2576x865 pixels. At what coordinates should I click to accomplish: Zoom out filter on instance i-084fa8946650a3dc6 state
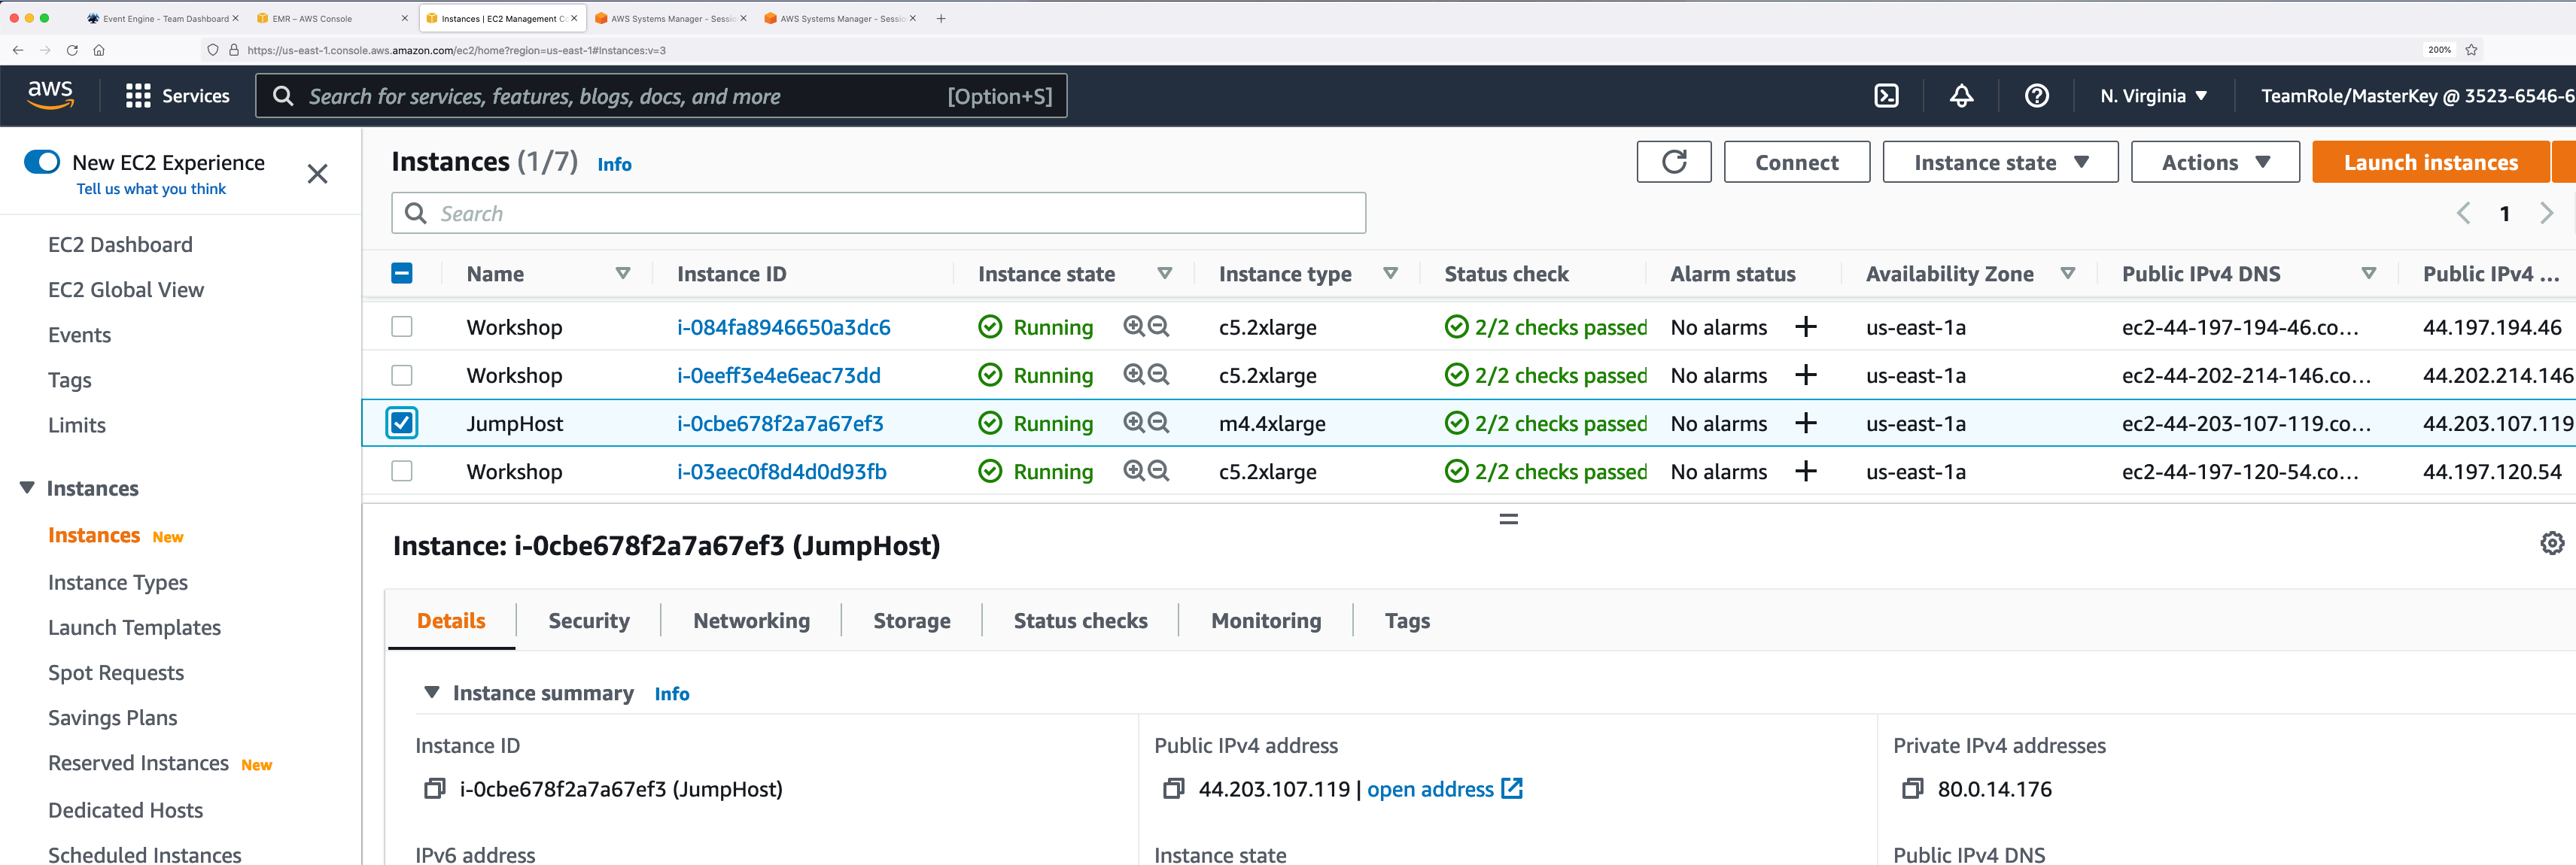(1158, 326)
